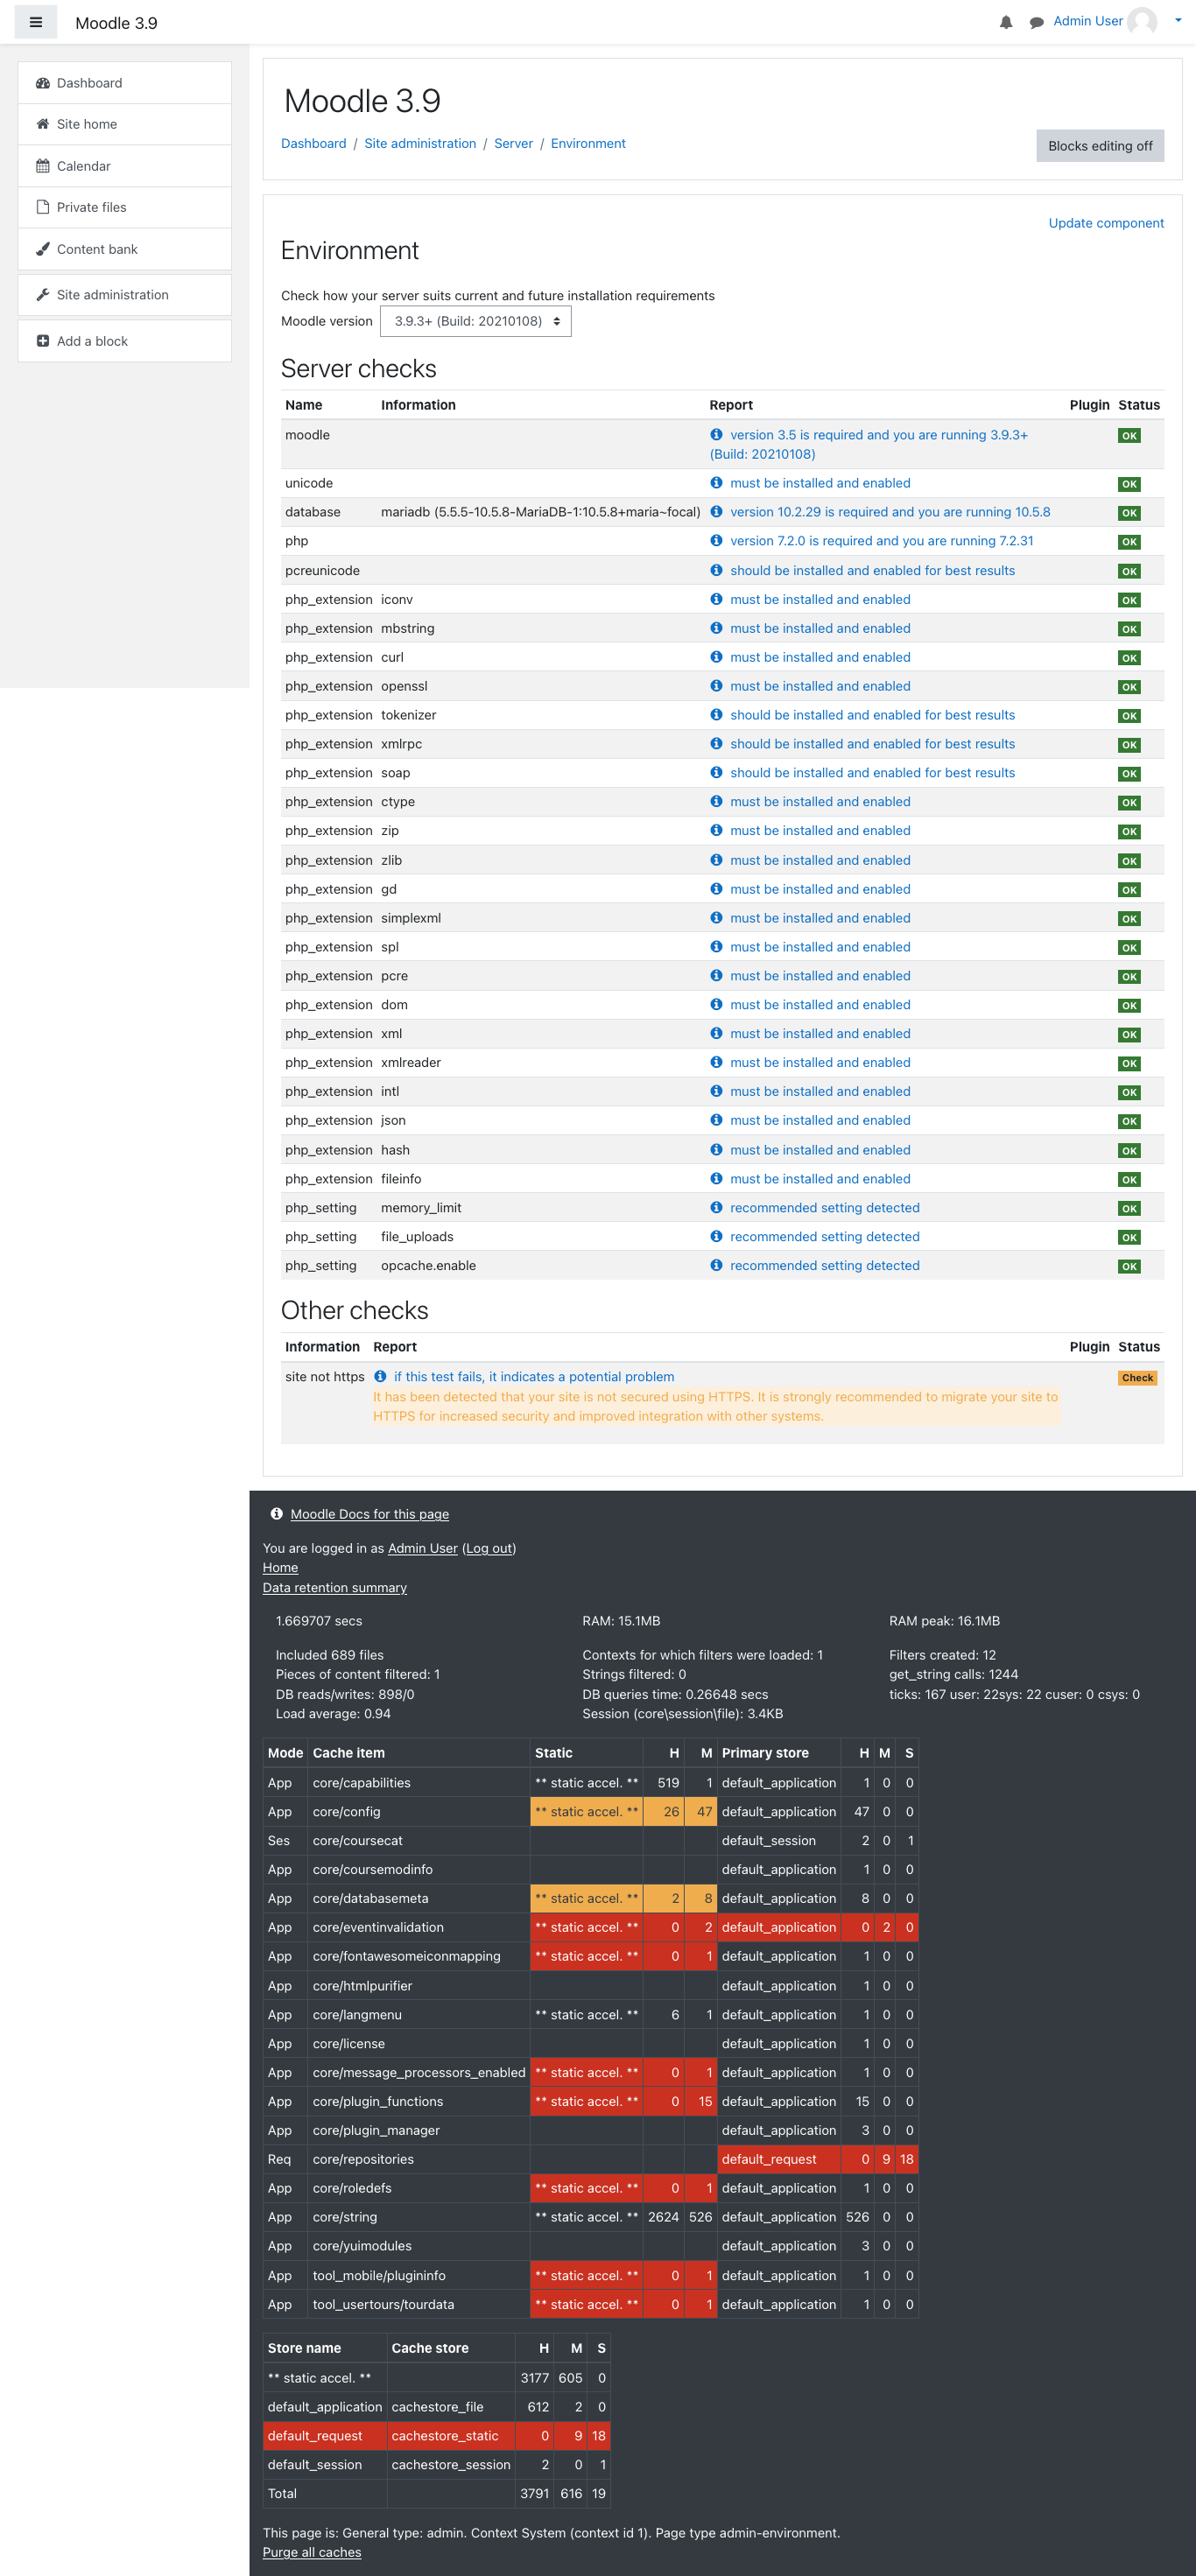Click the info icon in the mbstring row
This screenshot has height=2576, width=1196.
tap(716, 628)
